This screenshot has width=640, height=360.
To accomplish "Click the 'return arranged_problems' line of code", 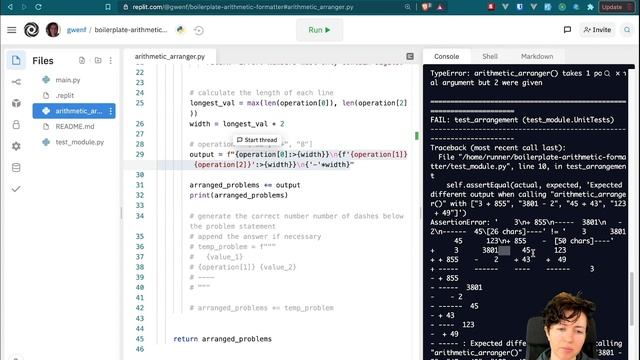I will 222,339.
